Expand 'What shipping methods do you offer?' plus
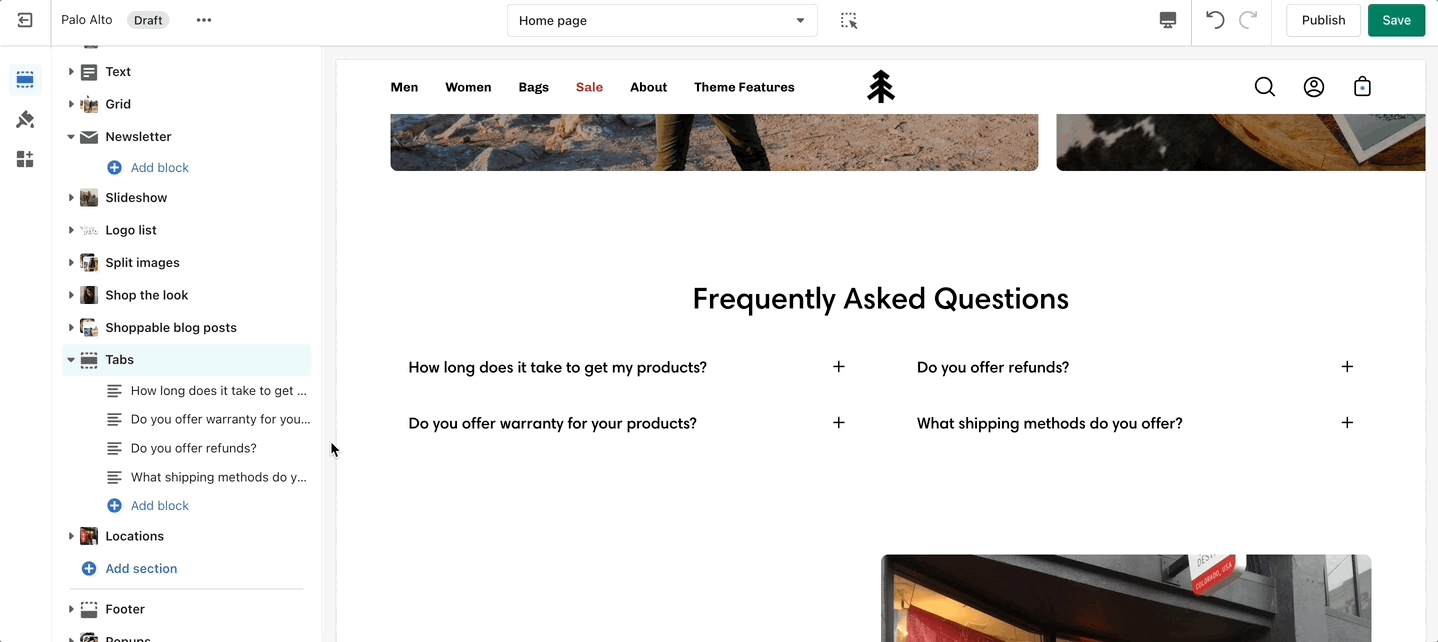Screen dimensions: 1438x642 (1347, 423)
